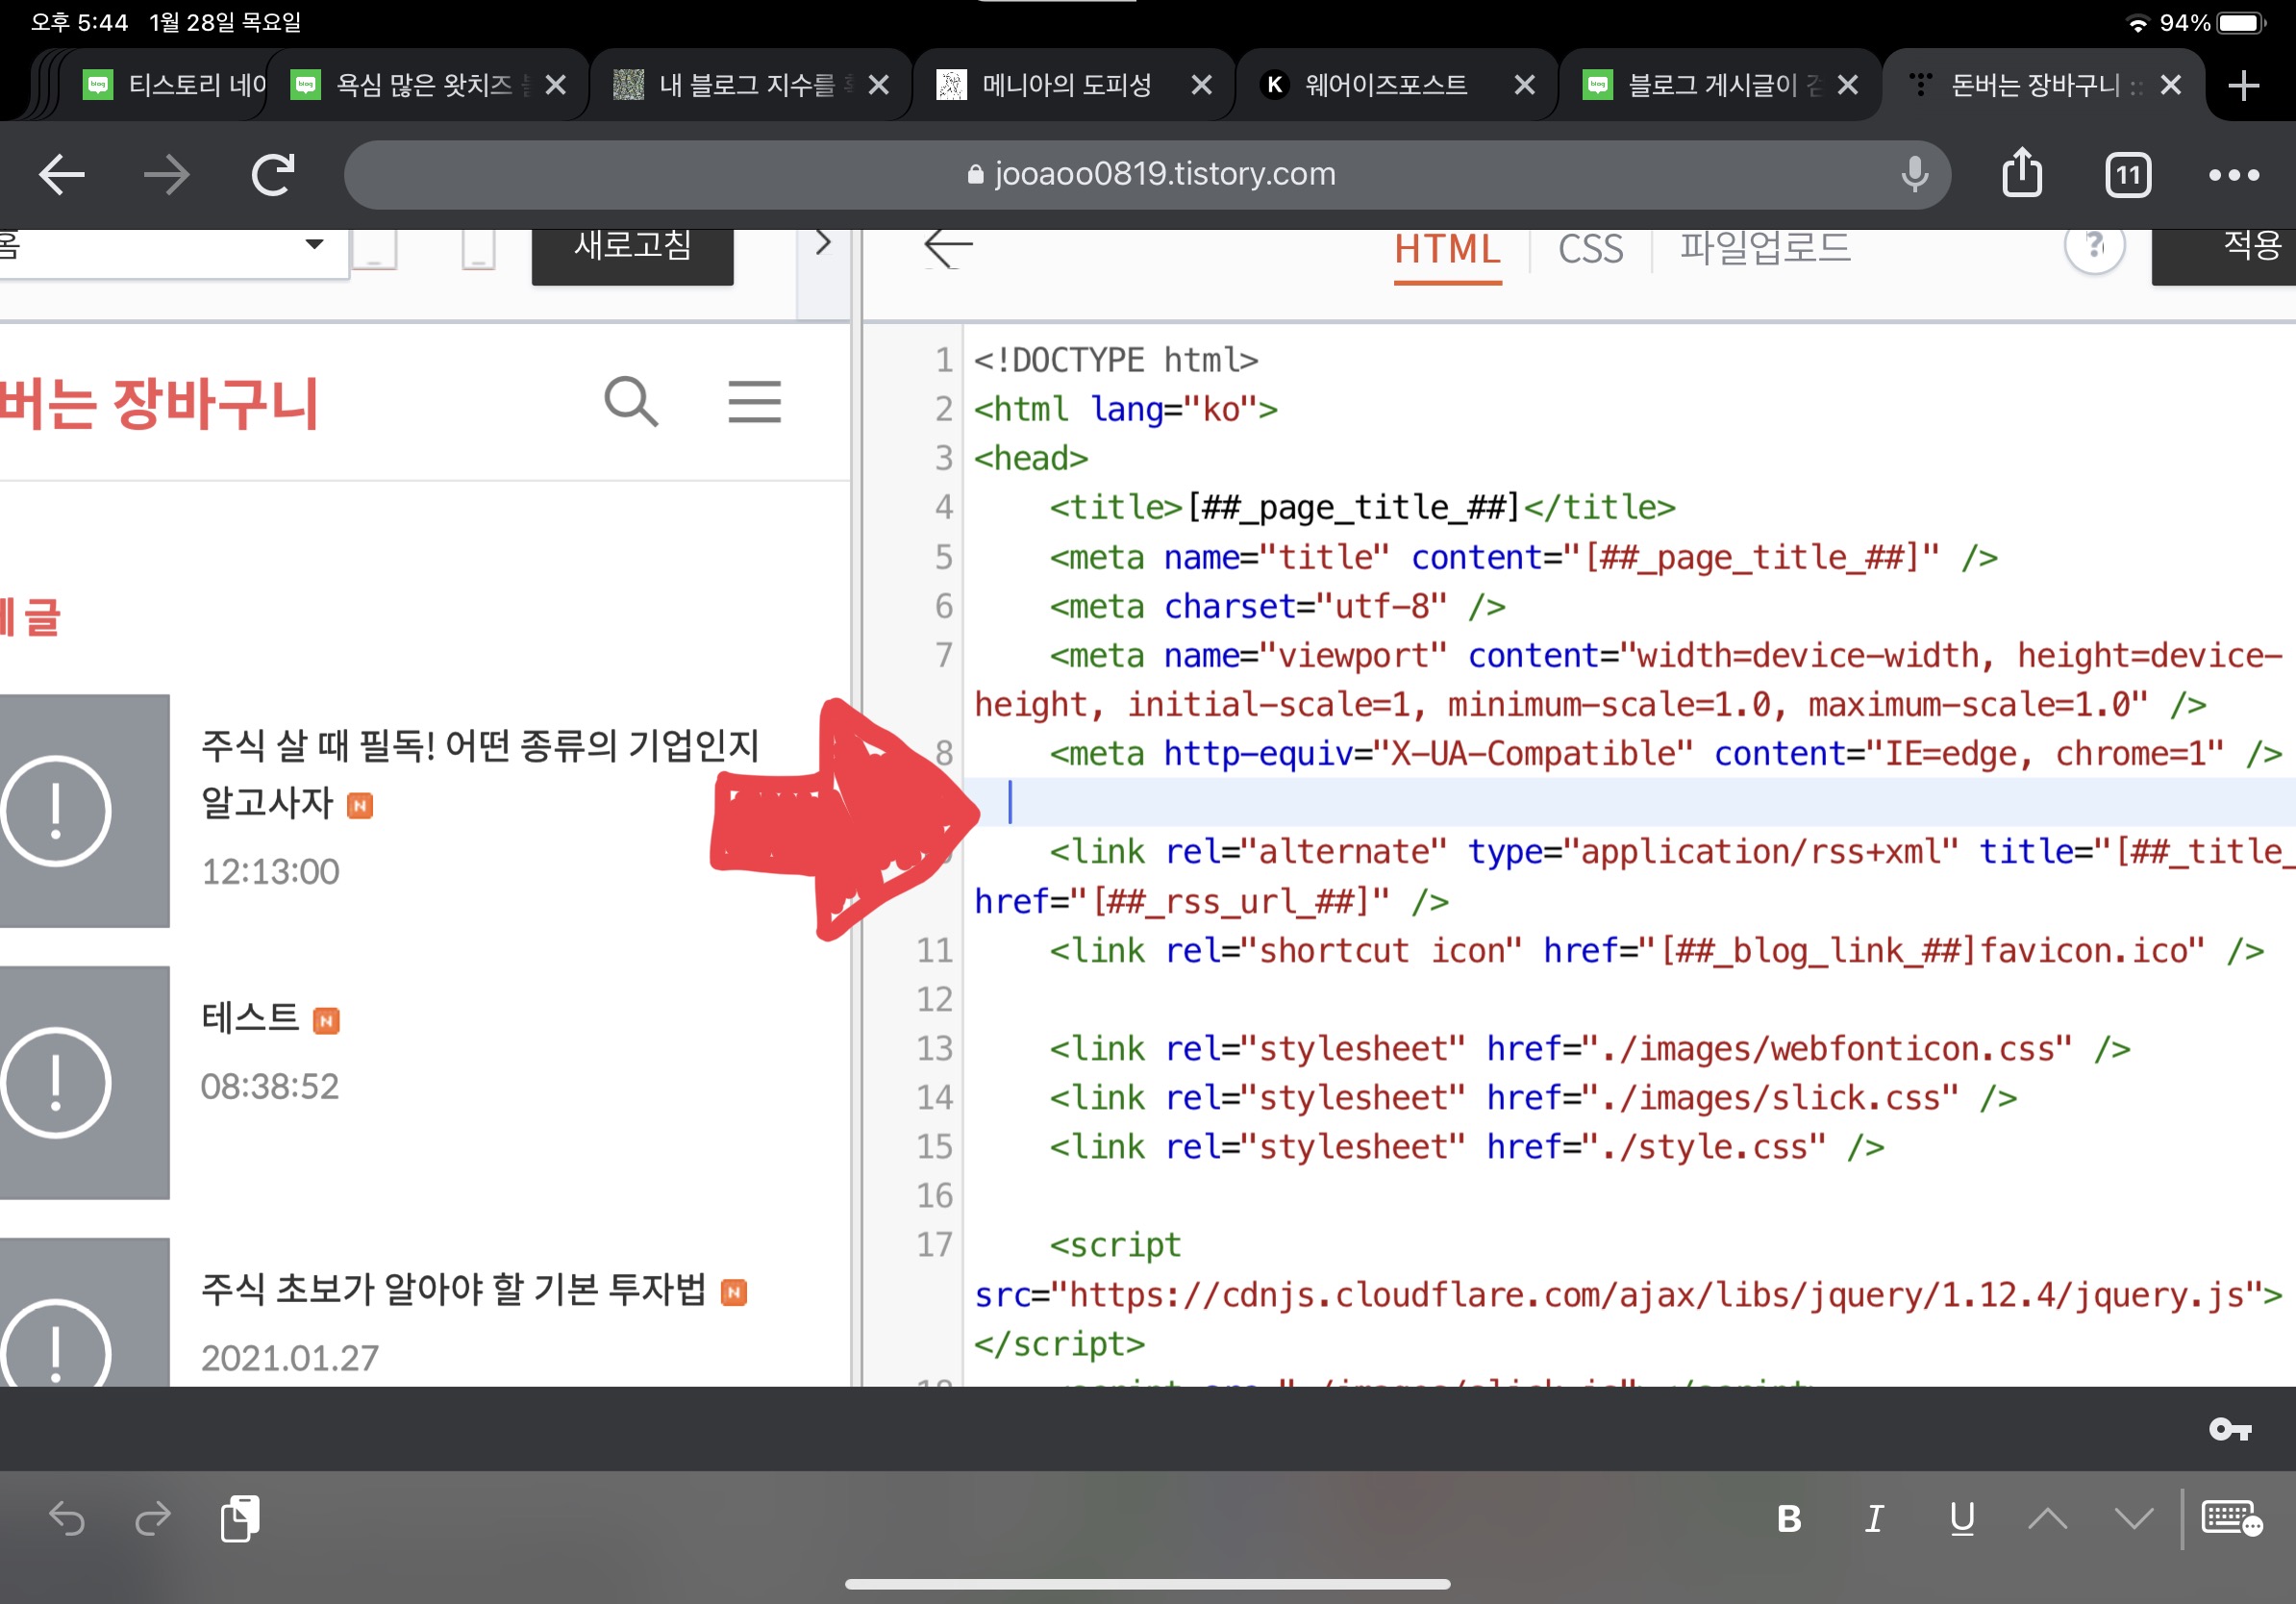Collapse preview panel with right chevron
Screen dimensions: 2296x1604
[x=822, y=243]
